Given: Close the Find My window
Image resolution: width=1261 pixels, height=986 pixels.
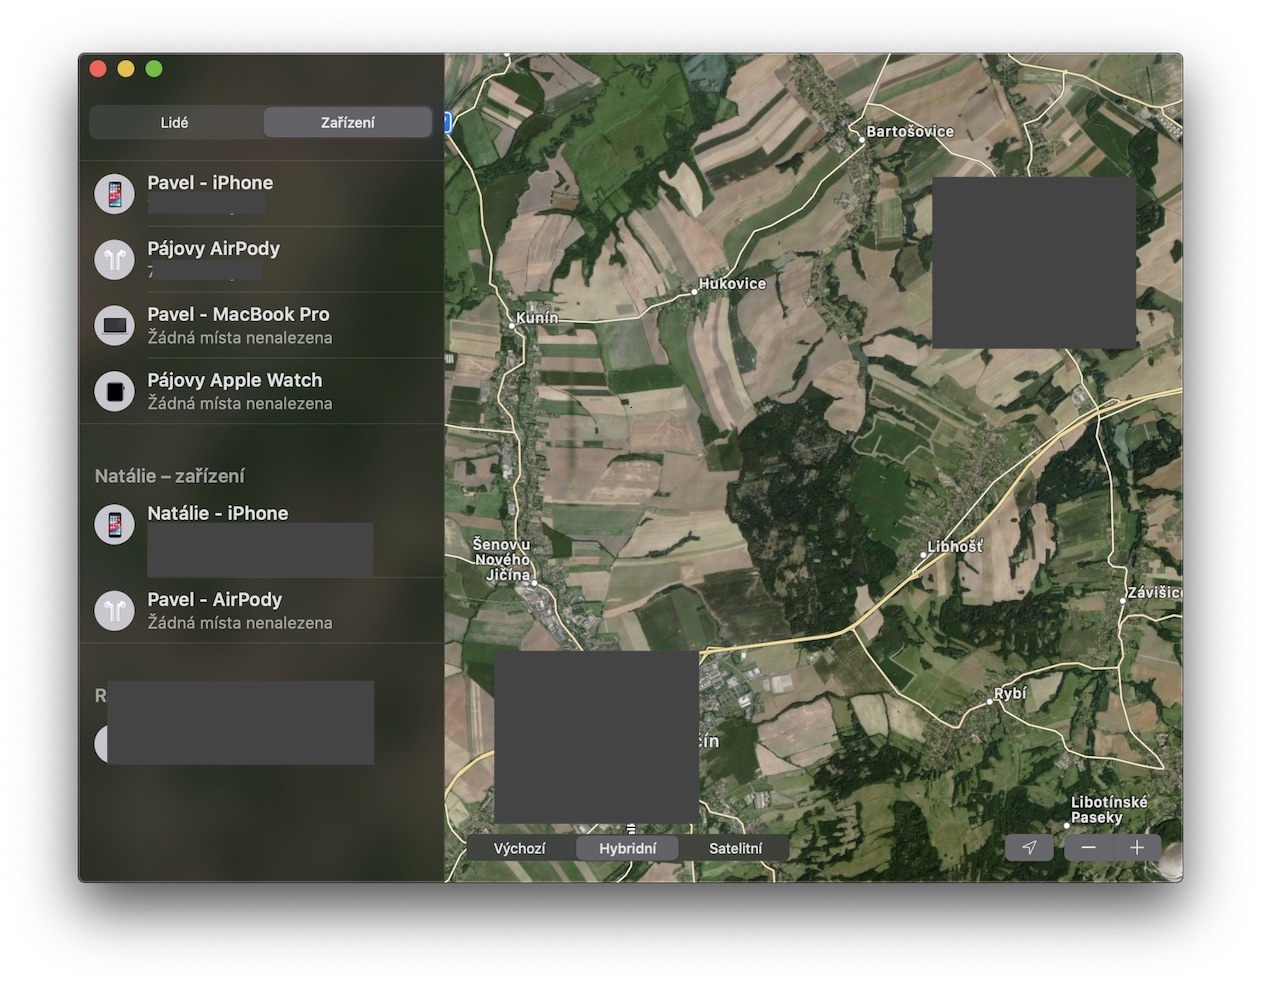Looking at the screenshot, I should (98, 69).
